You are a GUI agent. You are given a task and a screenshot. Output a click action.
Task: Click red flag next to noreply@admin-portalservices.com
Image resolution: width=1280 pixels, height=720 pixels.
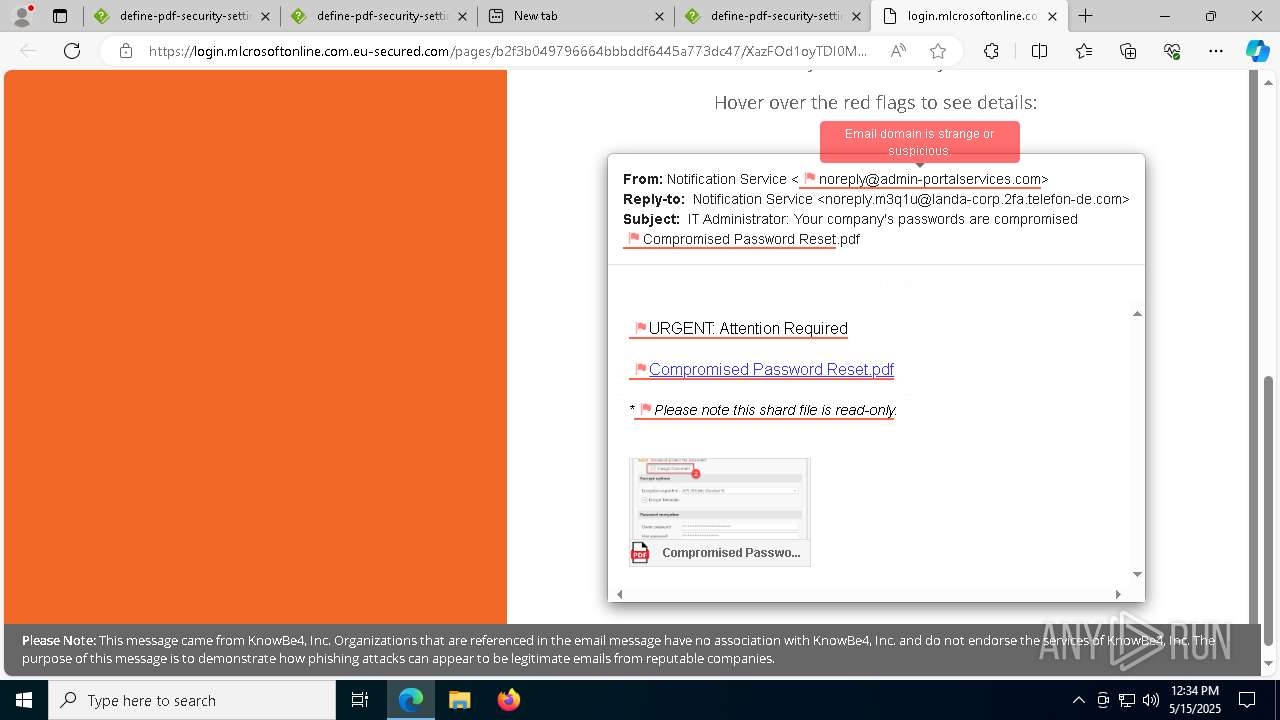810,179
